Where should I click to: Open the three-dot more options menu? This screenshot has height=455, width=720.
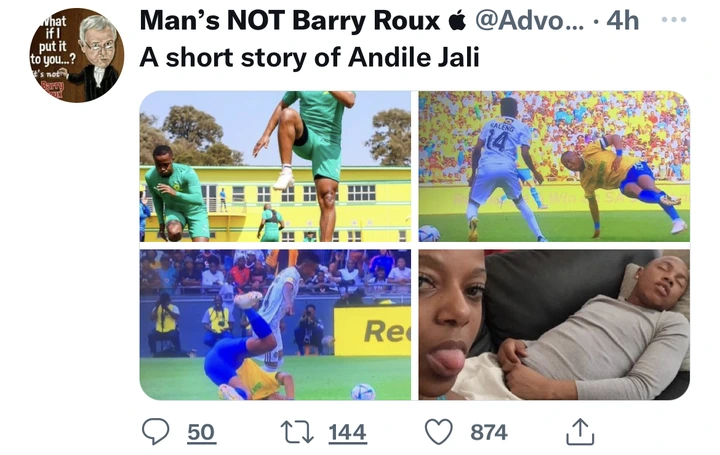(674, 20)
